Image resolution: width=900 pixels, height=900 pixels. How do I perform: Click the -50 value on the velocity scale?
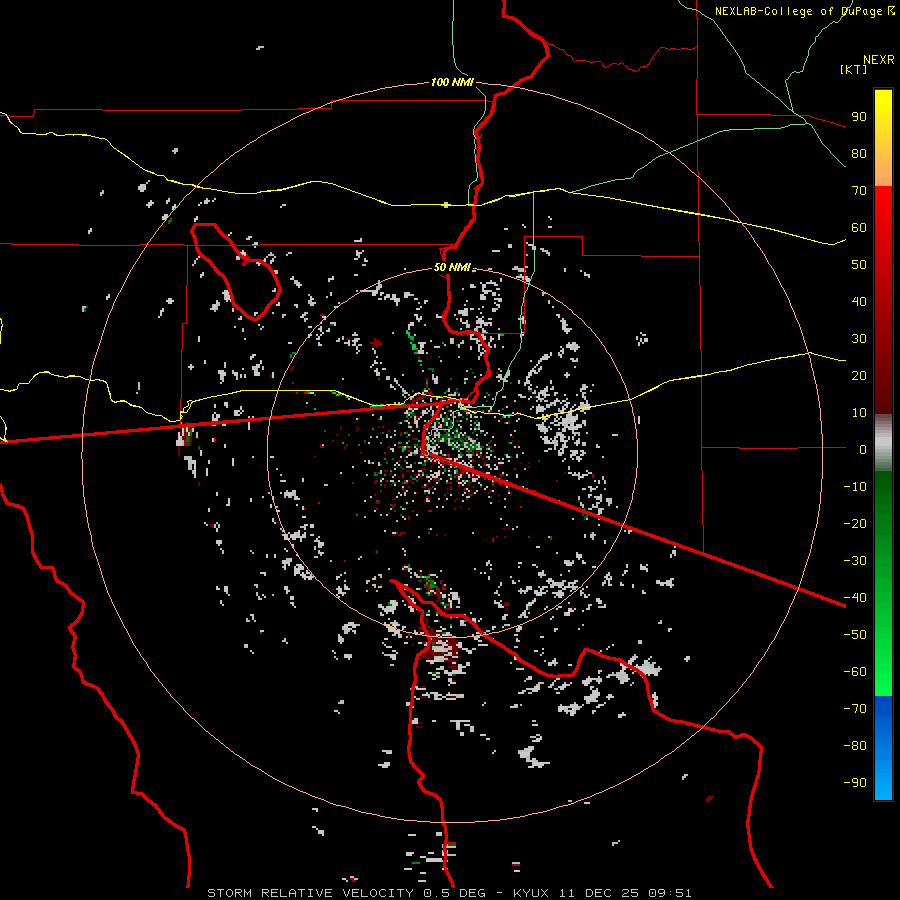pos(855,635)
